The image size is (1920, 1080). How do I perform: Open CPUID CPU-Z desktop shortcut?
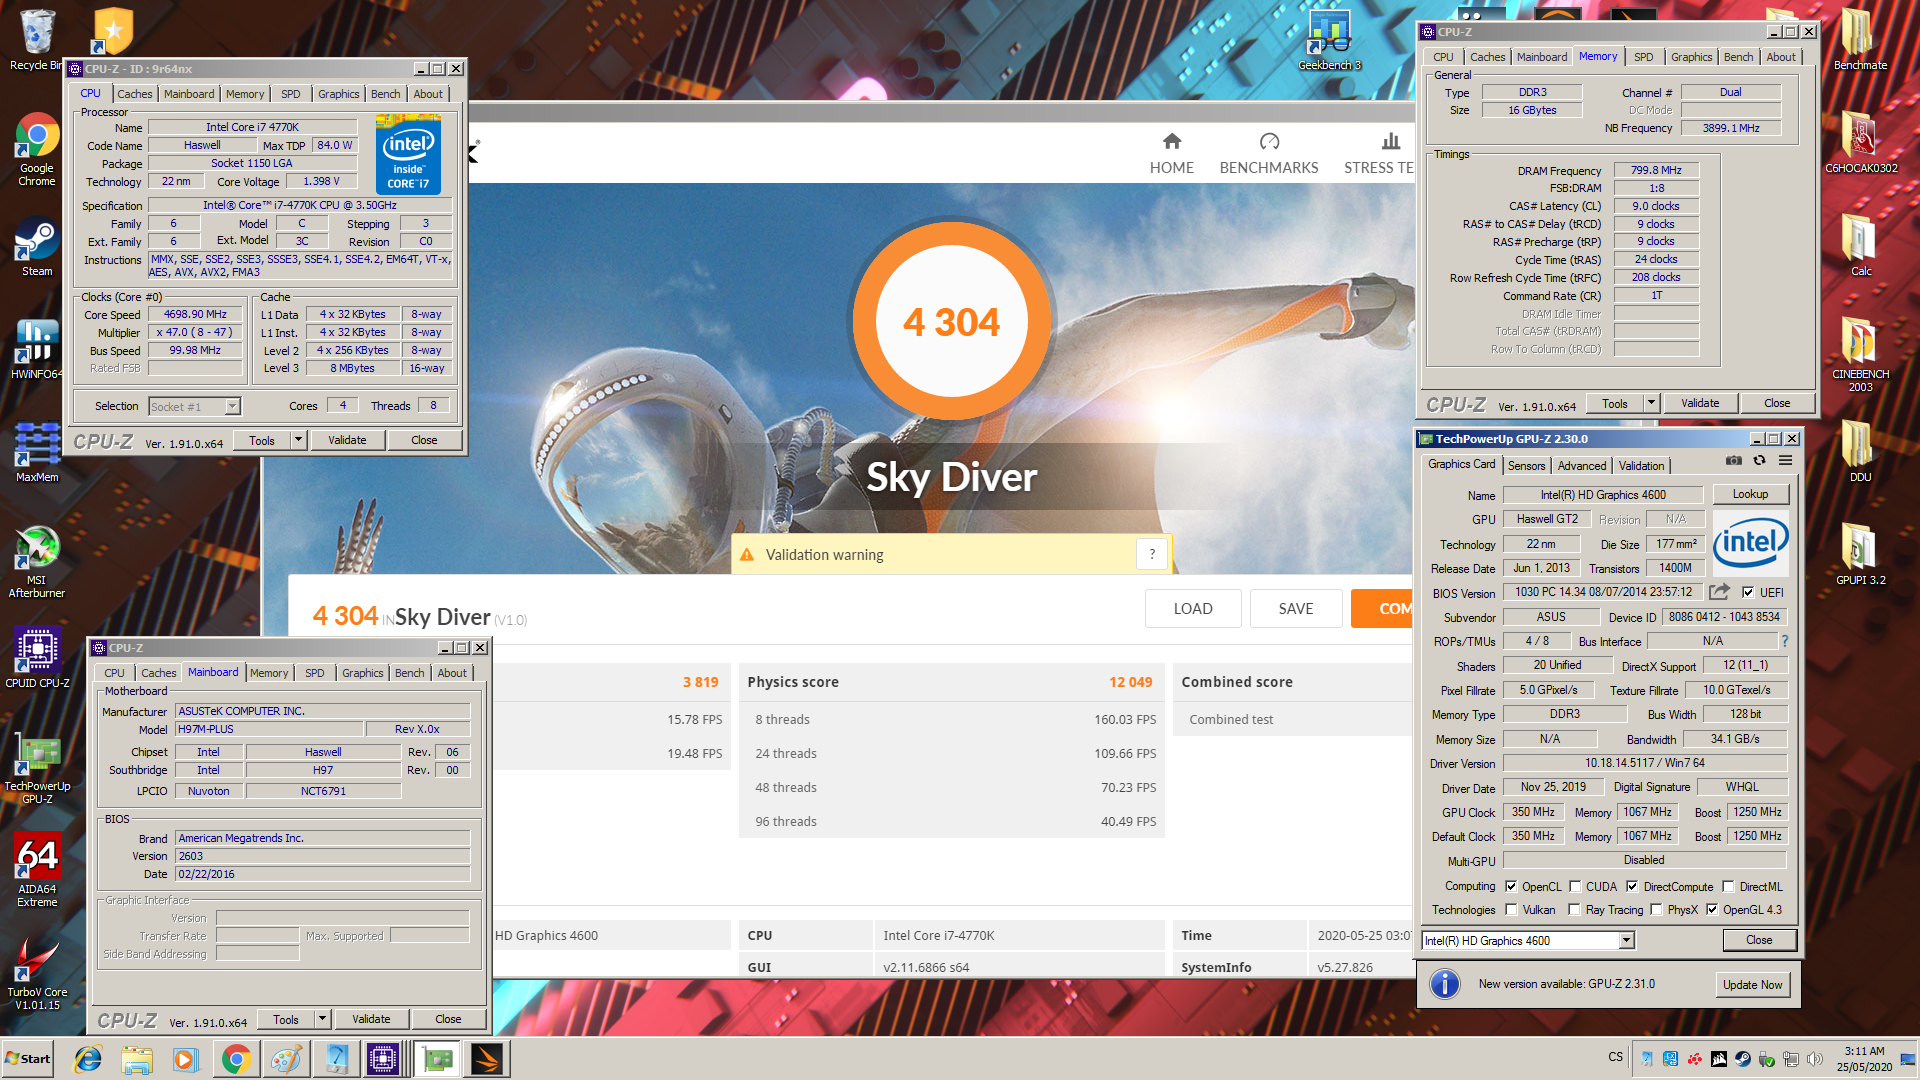37,658
